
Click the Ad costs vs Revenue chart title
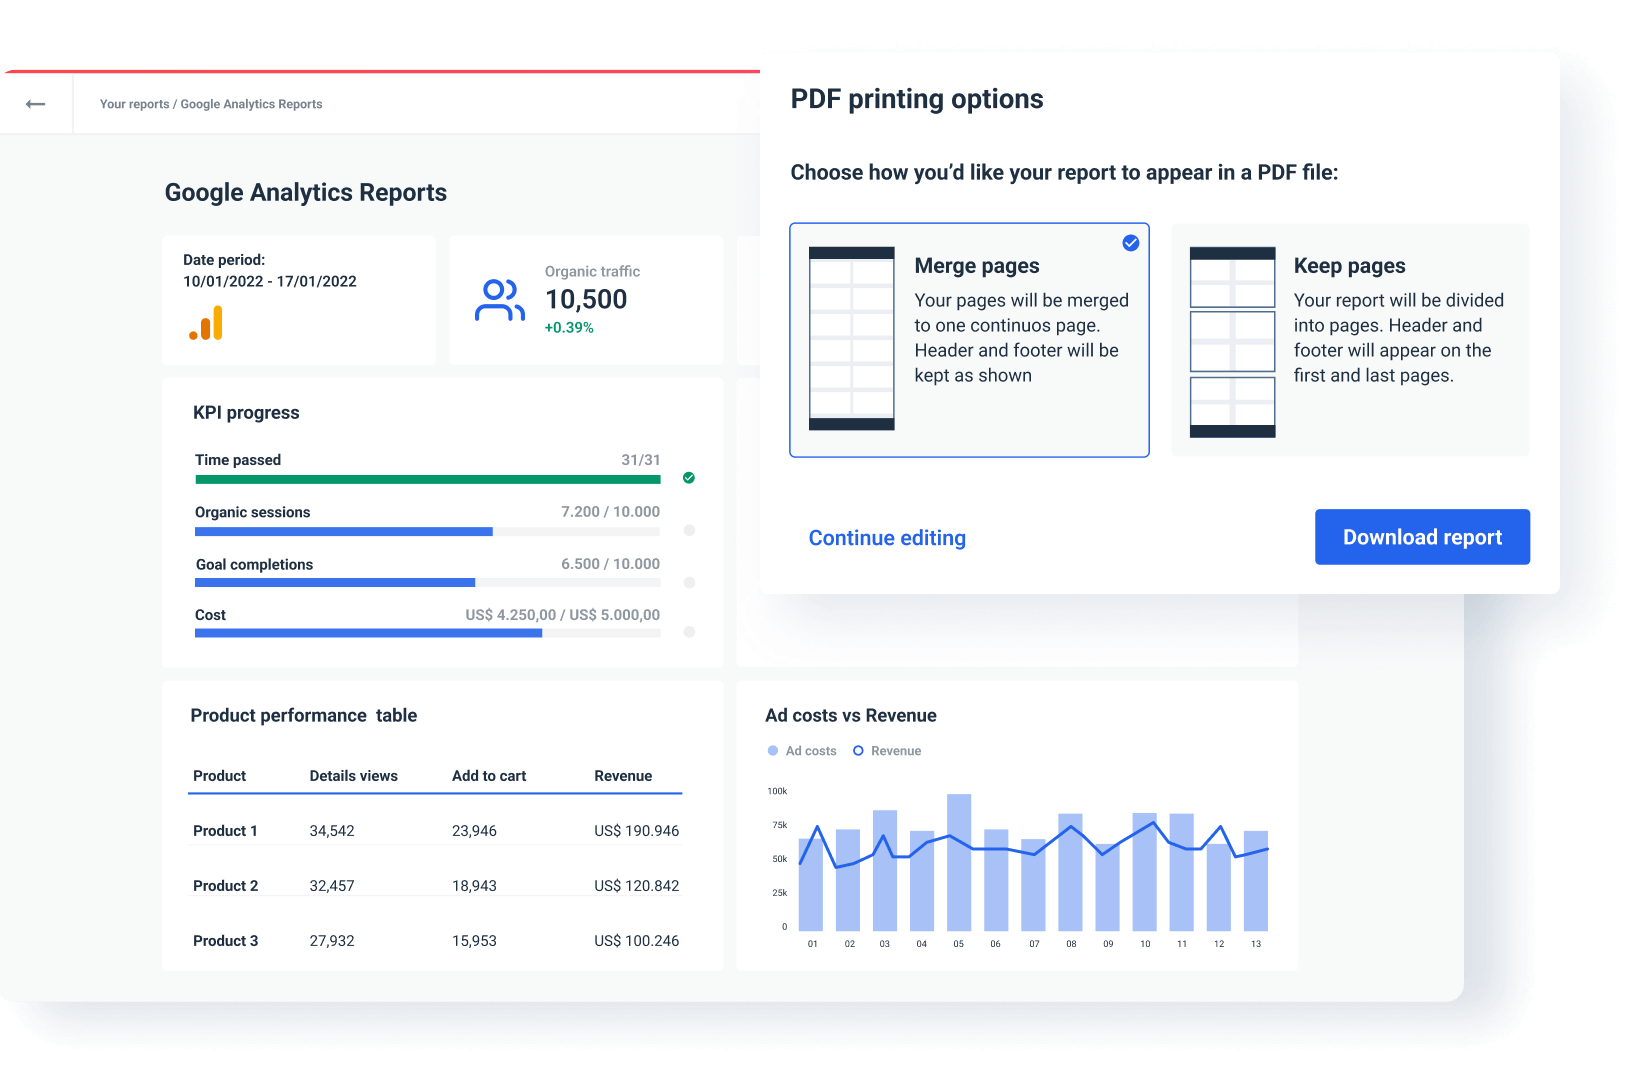(851, 716)
